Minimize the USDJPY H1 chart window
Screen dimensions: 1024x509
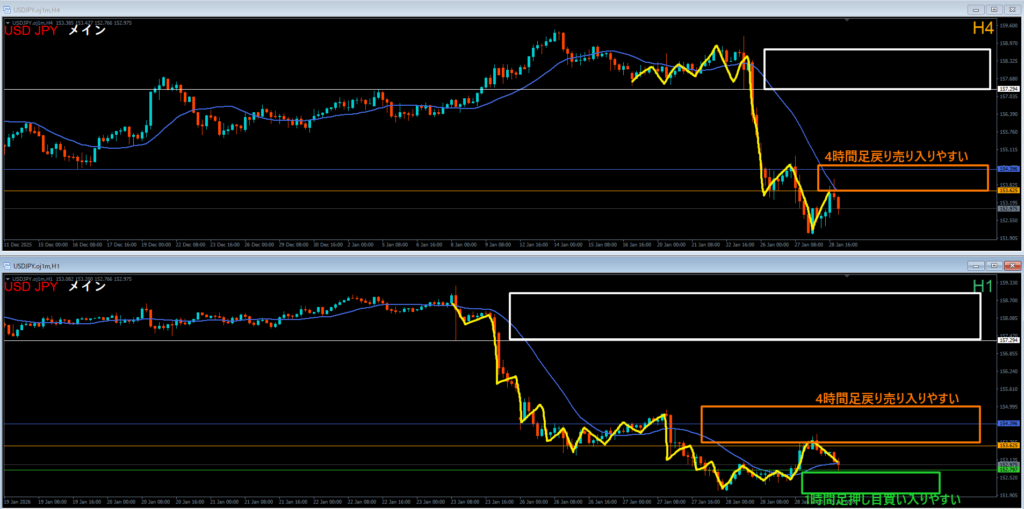(977, 266)
